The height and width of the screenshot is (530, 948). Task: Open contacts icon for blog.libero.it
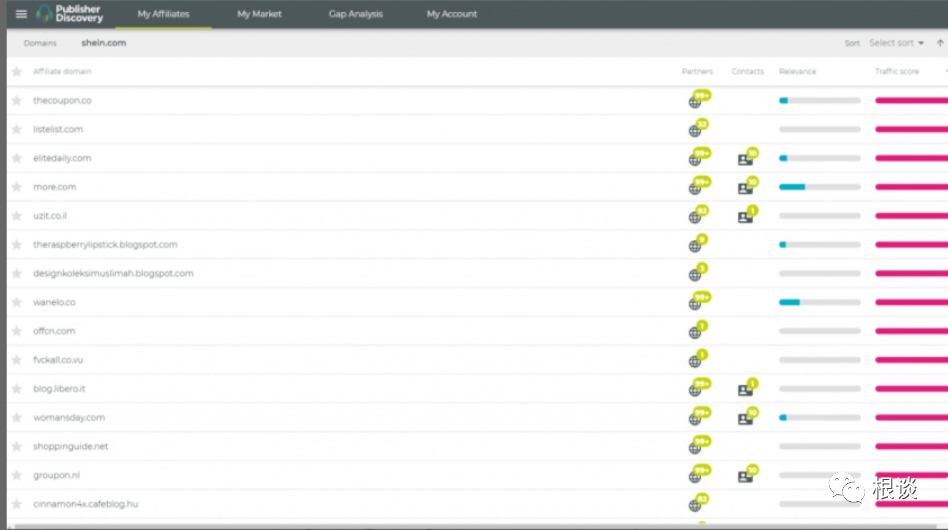click(x=748, y=387)
